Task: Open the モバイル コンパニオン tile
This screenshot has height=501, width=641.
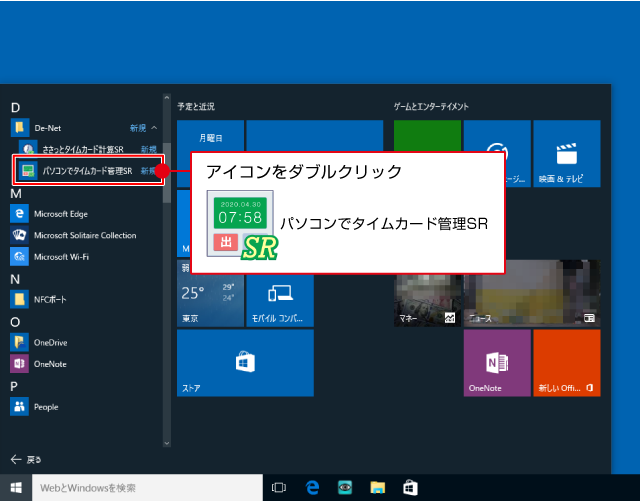Action: click(280, 300)
